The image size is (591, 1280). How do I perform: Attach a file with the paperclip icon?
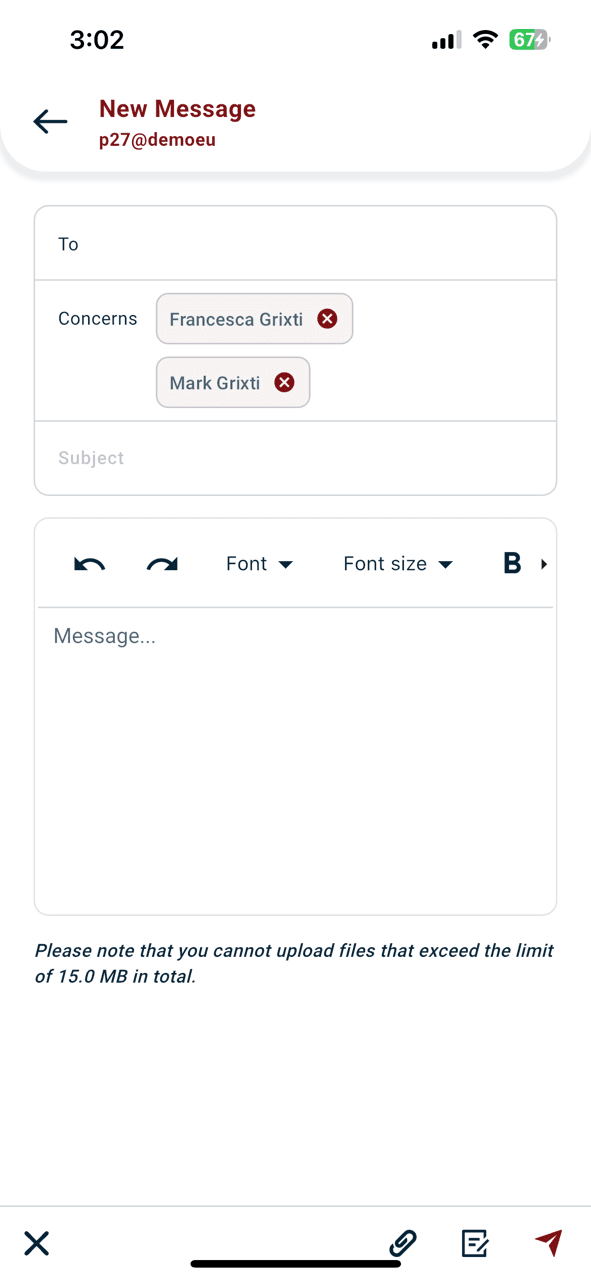(x=403, y=1243)
